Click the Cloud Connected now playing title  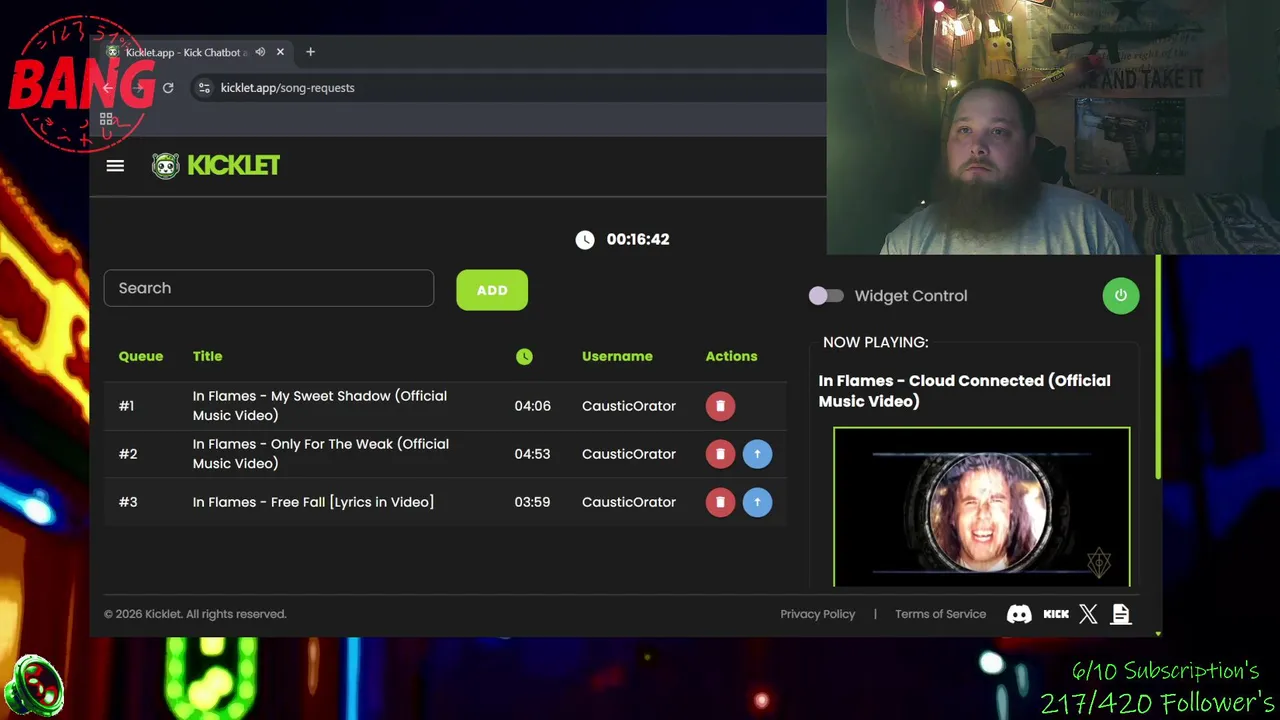(964, 391)
